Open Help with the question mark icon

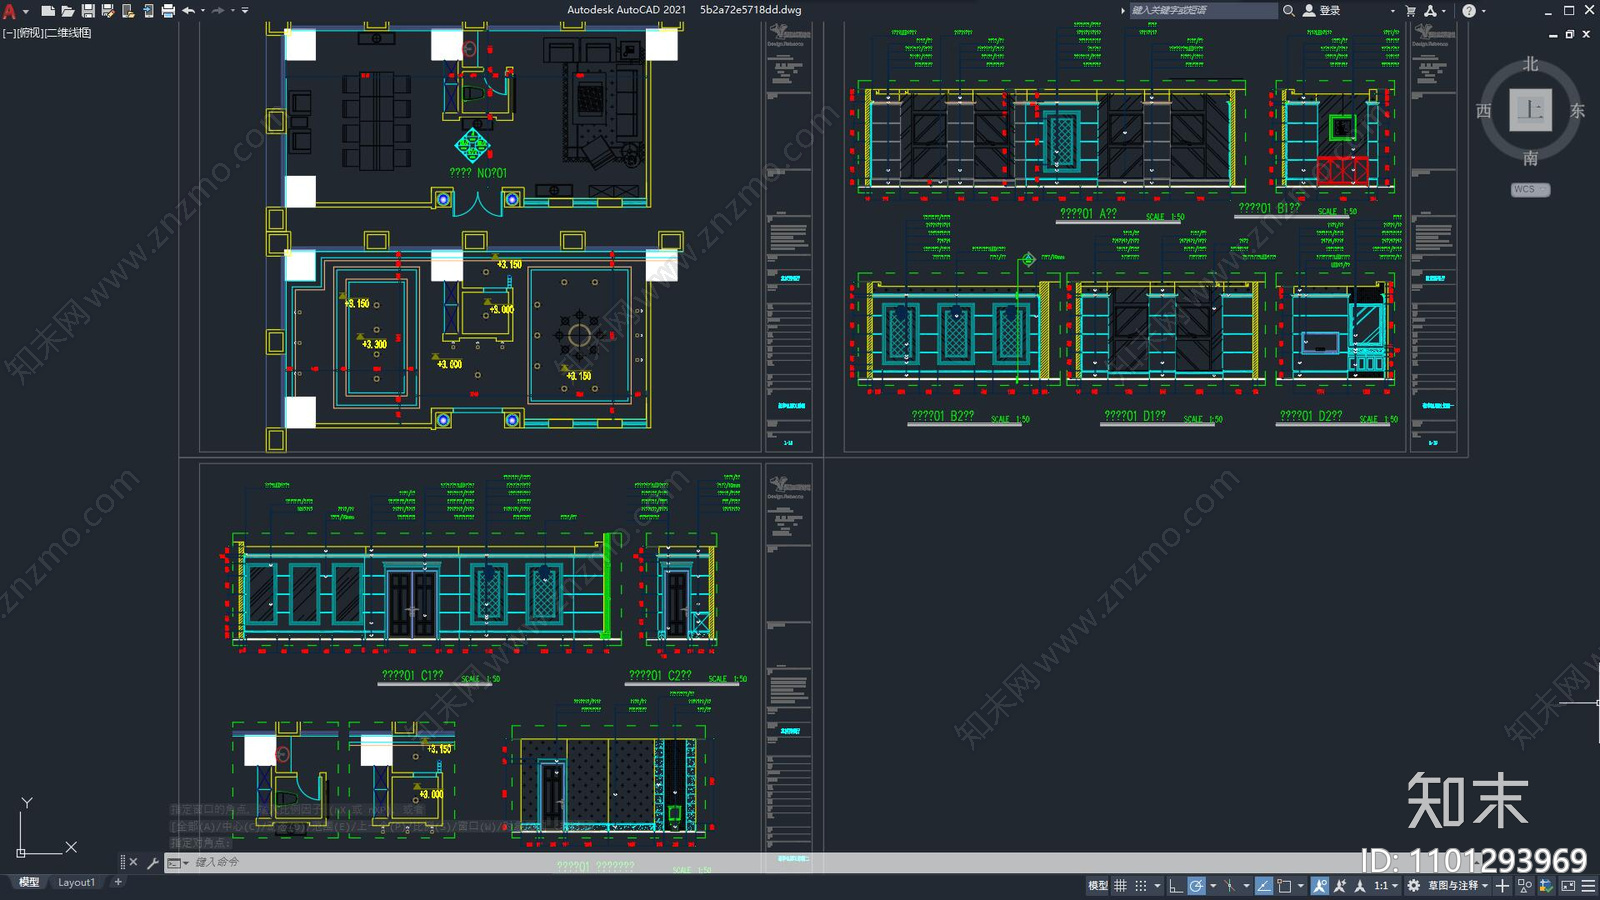[1469, 11]
